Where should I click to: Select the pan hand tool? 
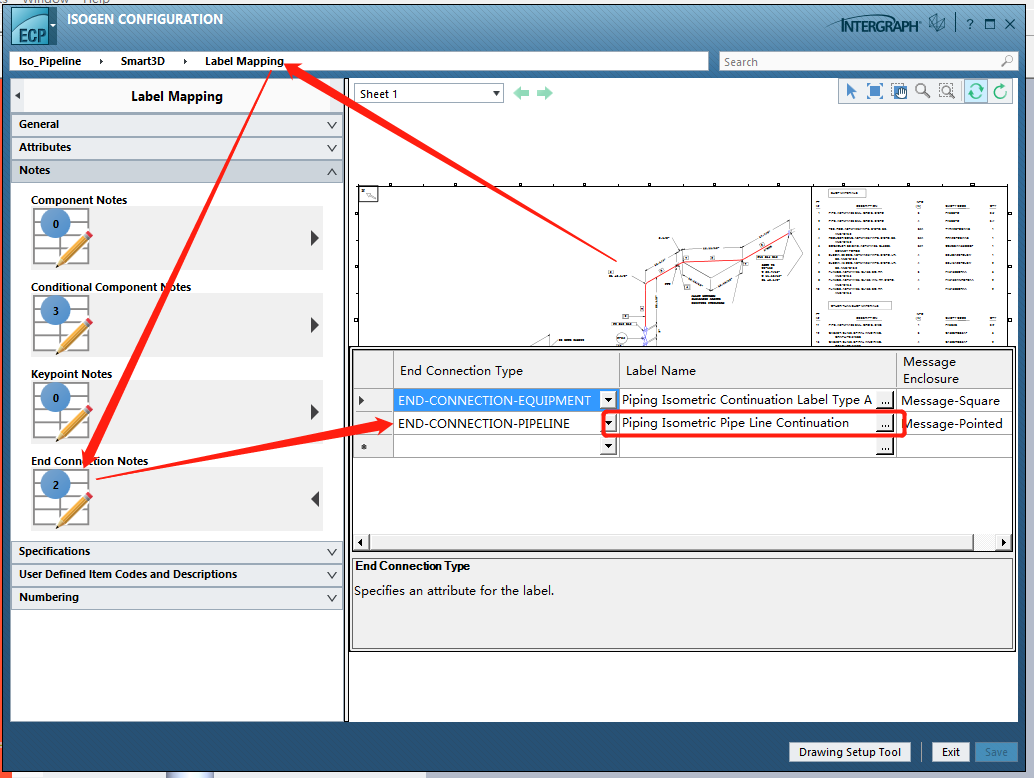(899, 91)
